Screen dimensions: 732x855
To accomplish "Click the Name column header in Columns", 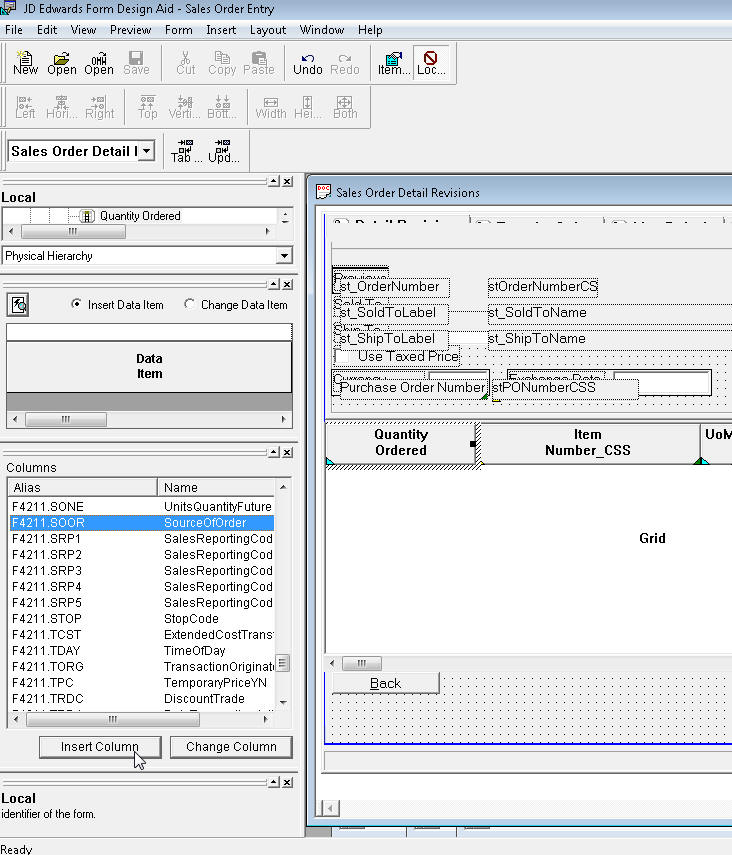I will [216, 487].
